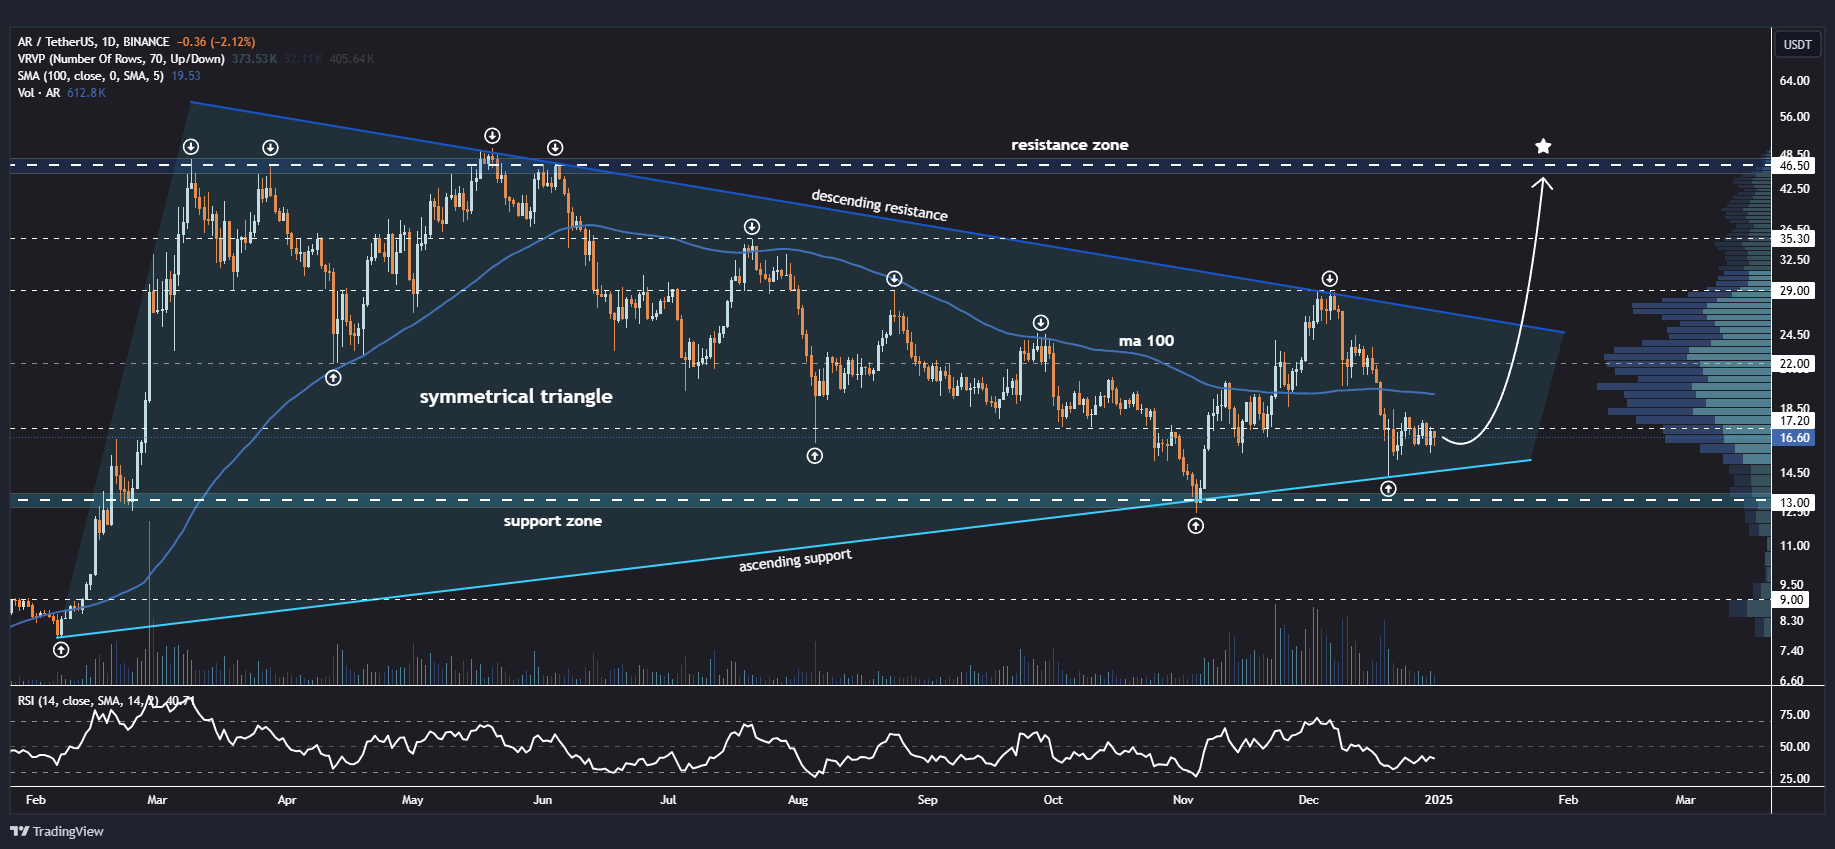Screen dimensions: 1835x849
Task: Click the down-arrow marker above the late-August peak
Action: pos(895,278)
